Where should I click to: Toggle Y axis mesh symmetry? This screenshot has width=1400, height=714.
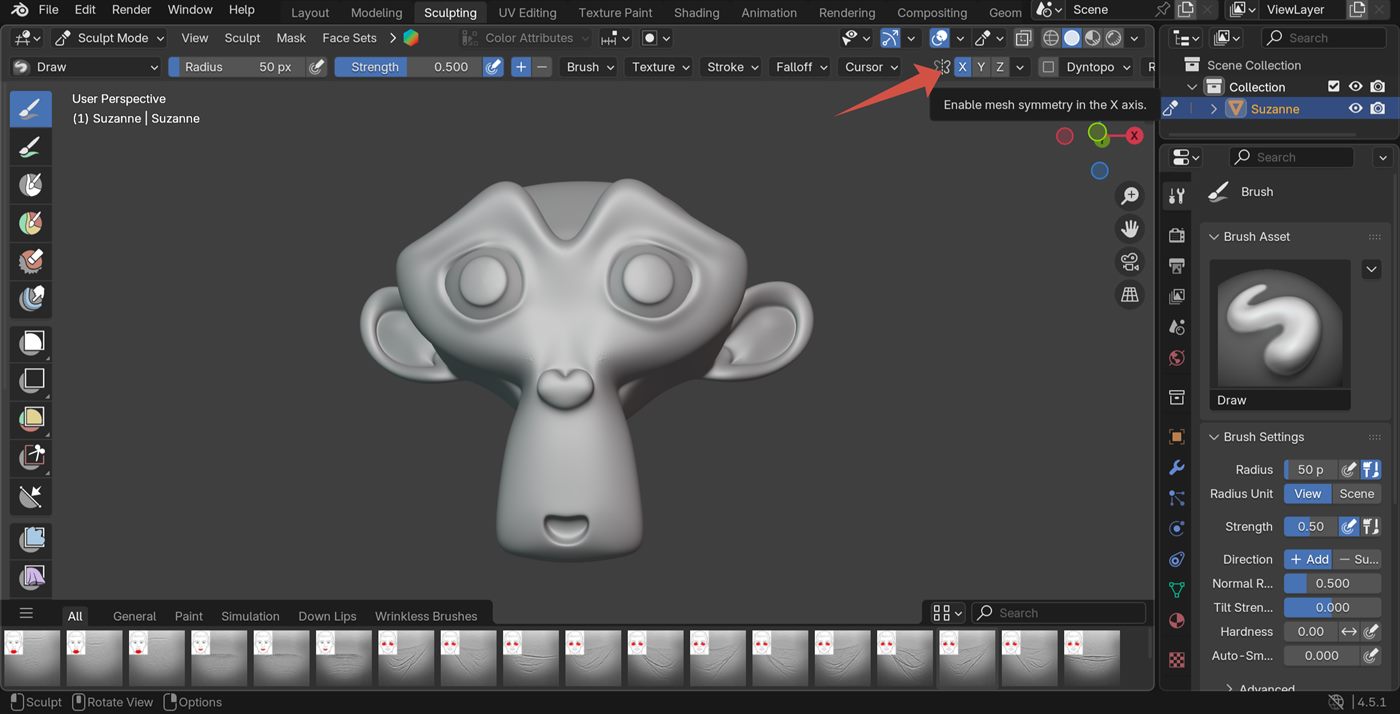coord(981,67)
